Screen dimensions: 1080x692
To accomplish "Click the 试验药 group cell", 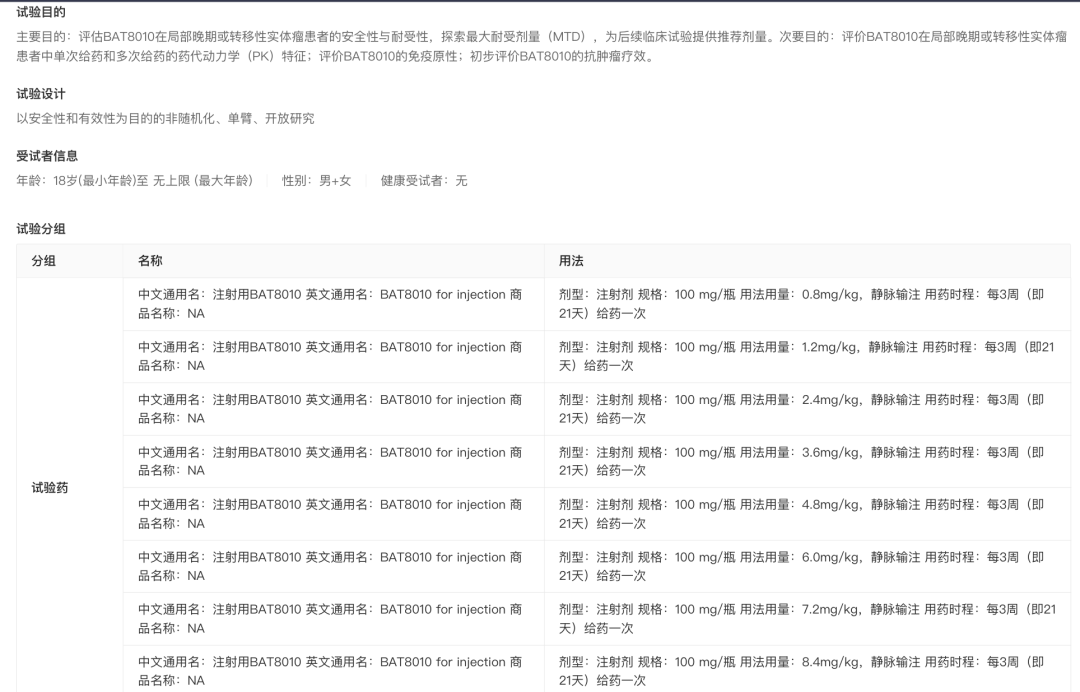I will tap(70, 487).
